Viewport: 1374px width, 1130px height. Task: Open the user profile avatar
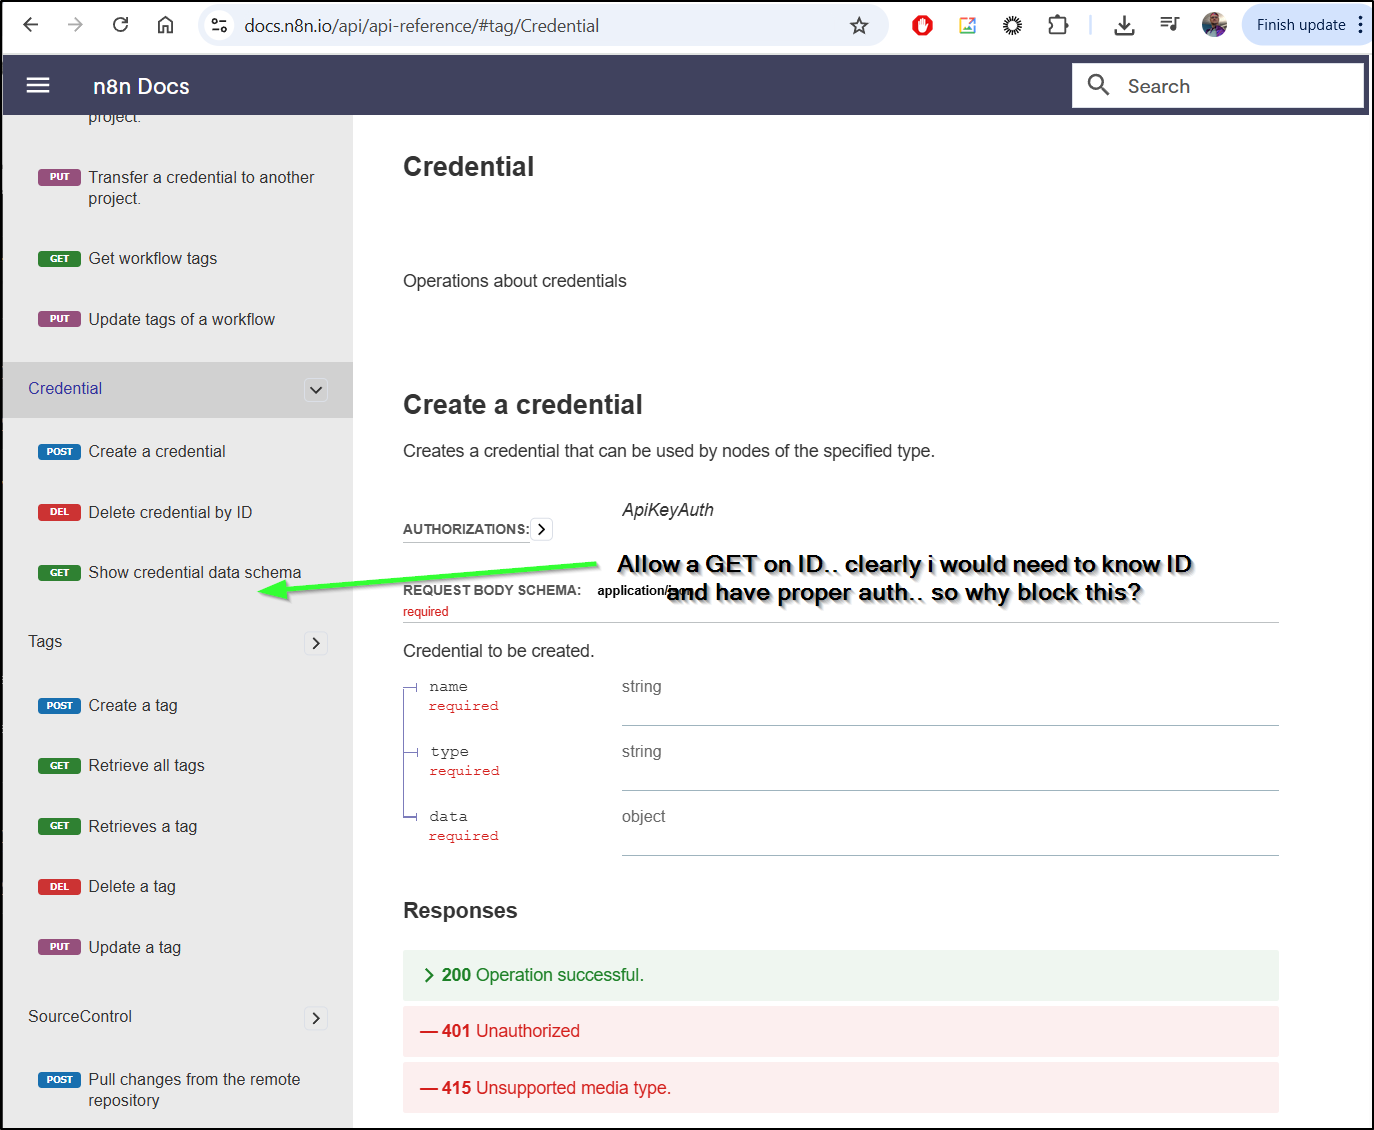click(1214, 26)
